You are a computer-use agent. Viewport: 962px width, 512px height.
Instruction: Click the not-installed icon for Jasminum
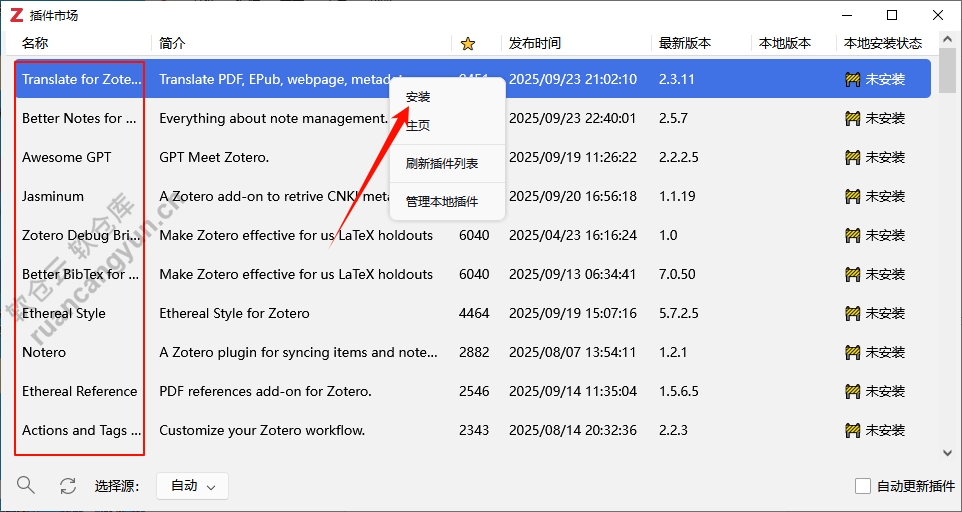[852, 197]
